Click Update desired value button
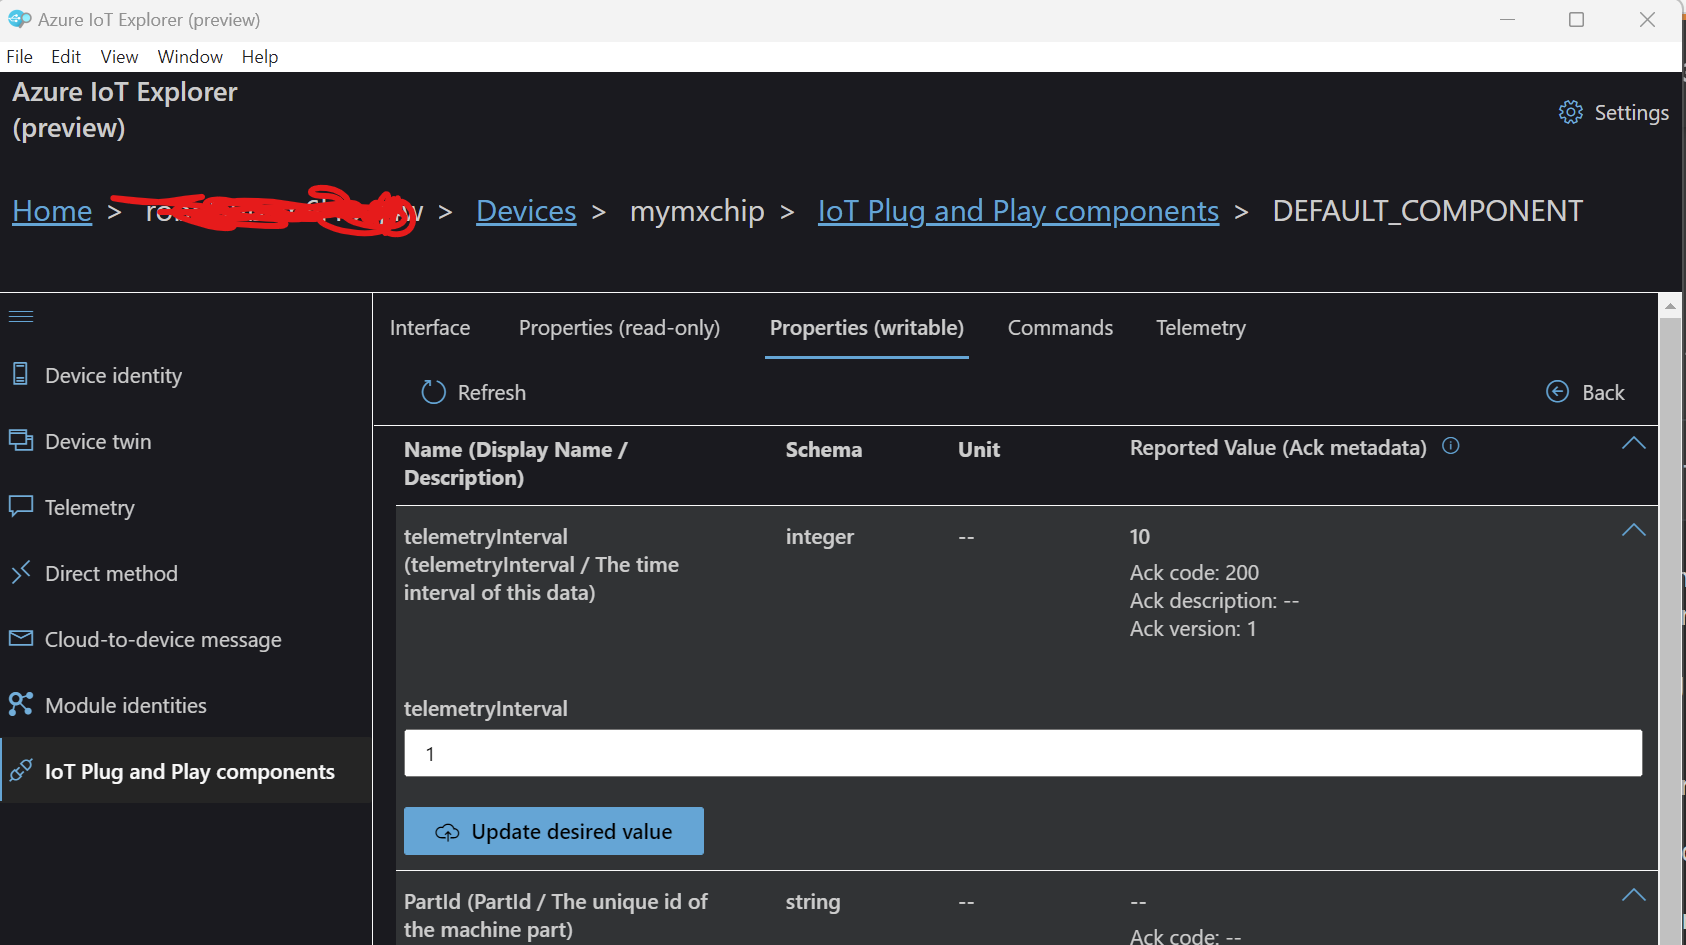Screen dimensions: 1686x945 coord(554,831)
